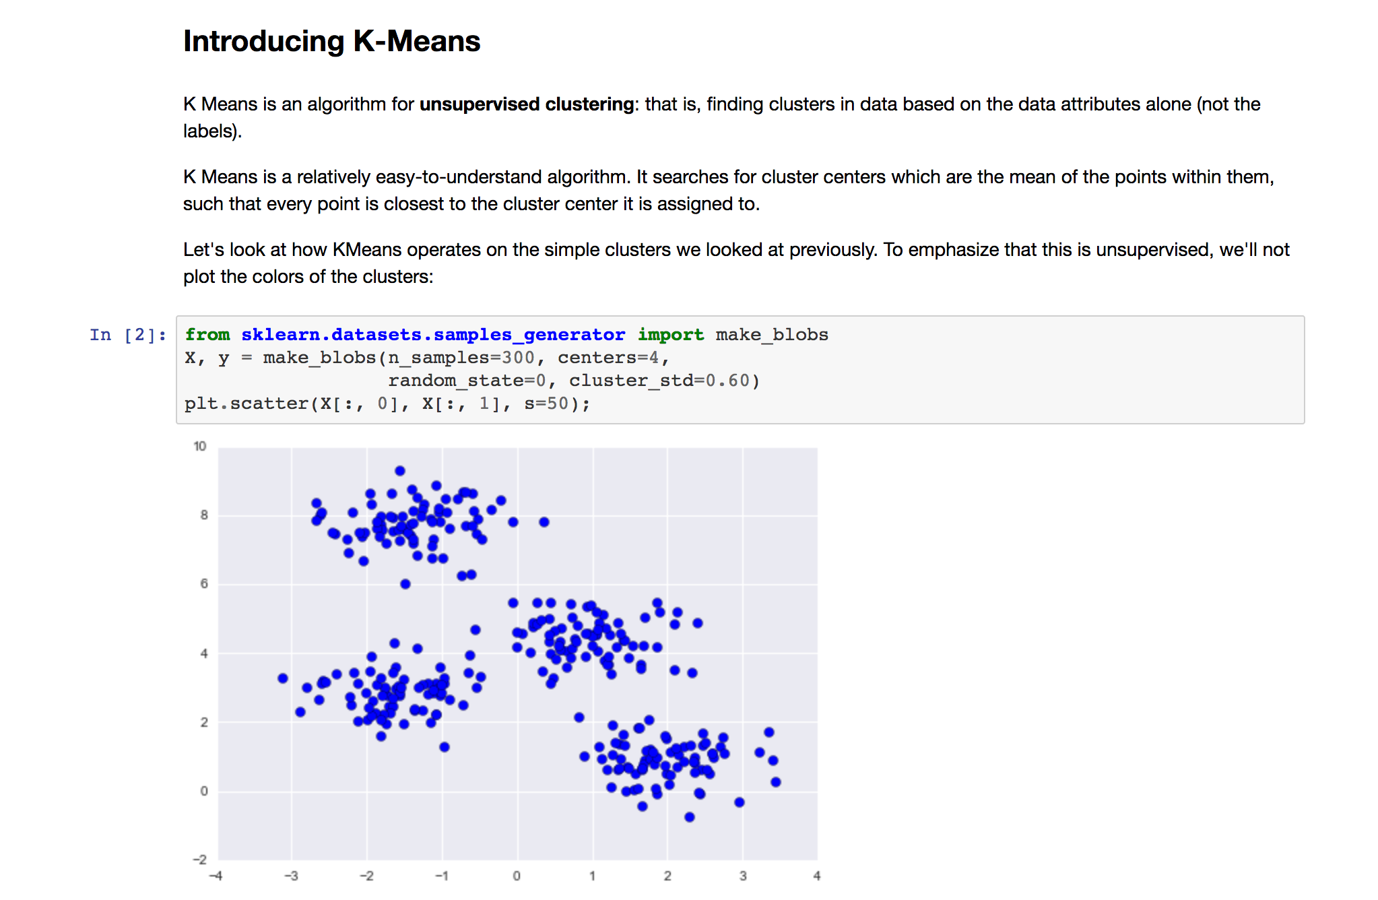Click the bold "unsupervised clustering" text

click(526, 104)
